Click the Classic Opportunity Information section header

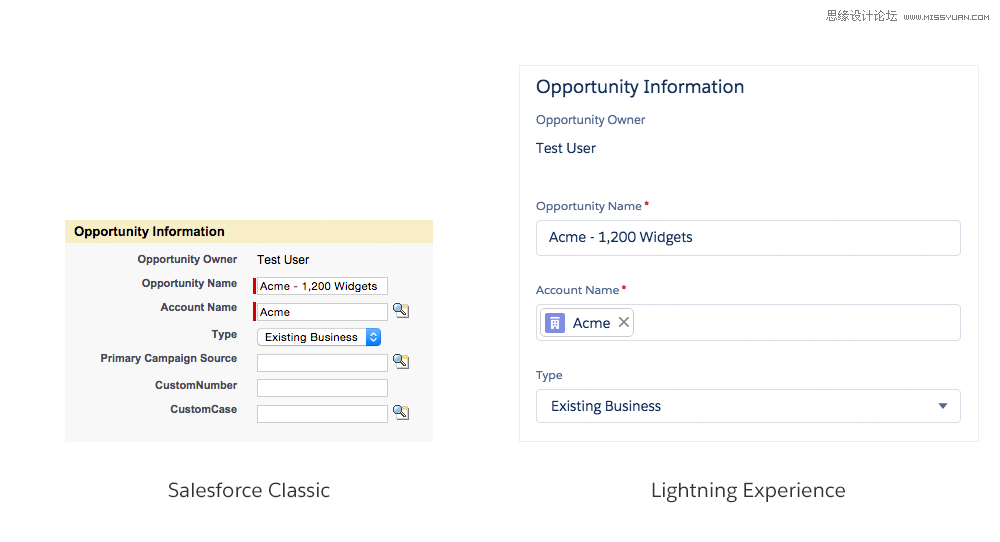[249, 231]
